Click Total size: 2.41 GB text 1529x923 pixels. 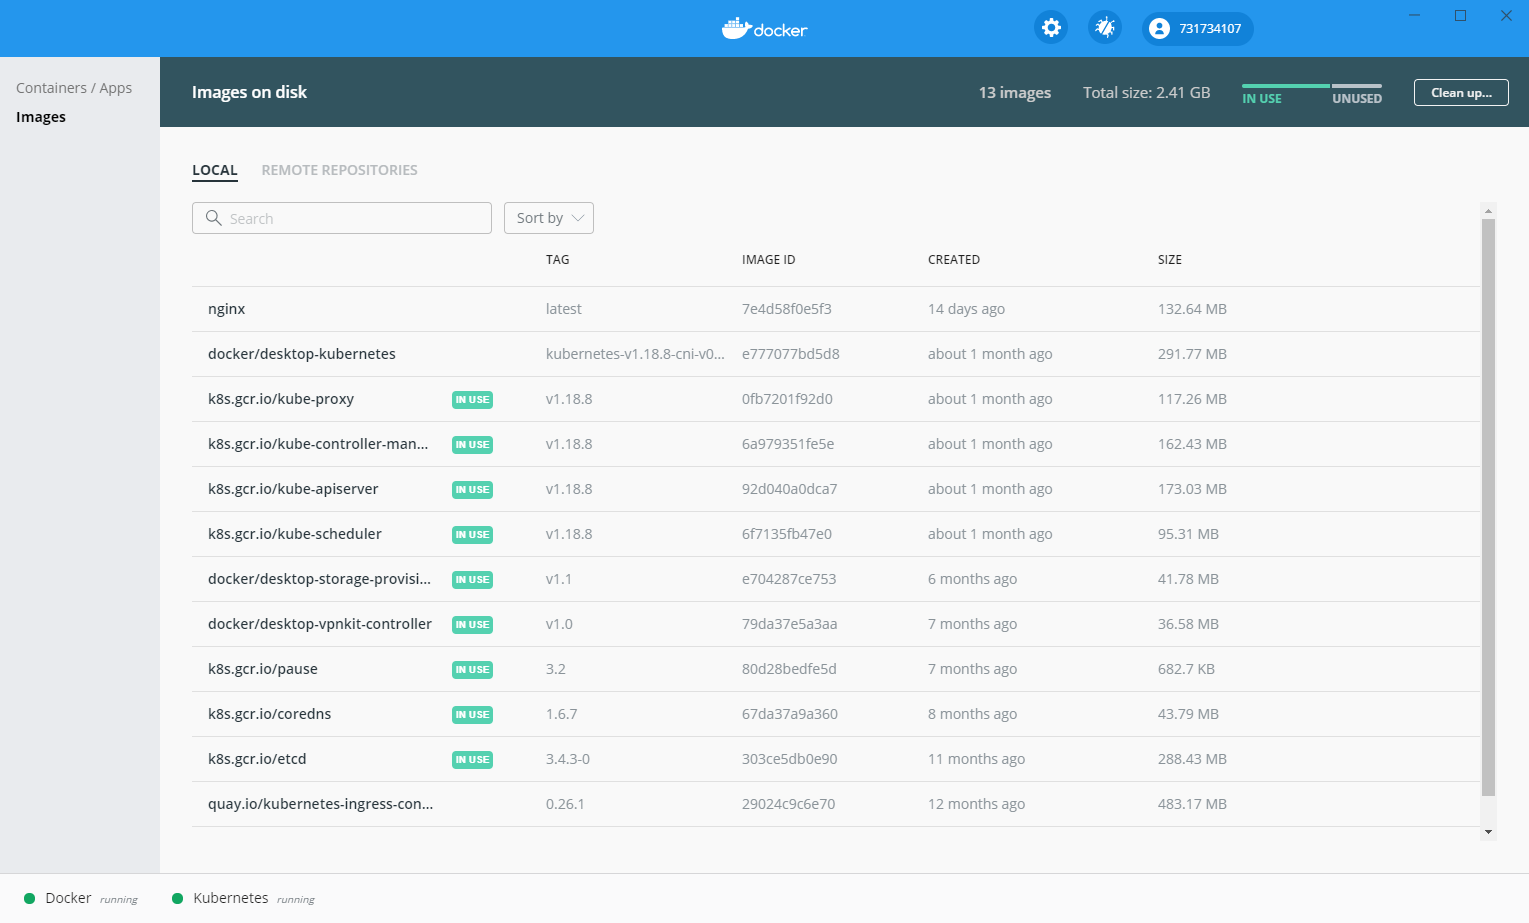1147,92
